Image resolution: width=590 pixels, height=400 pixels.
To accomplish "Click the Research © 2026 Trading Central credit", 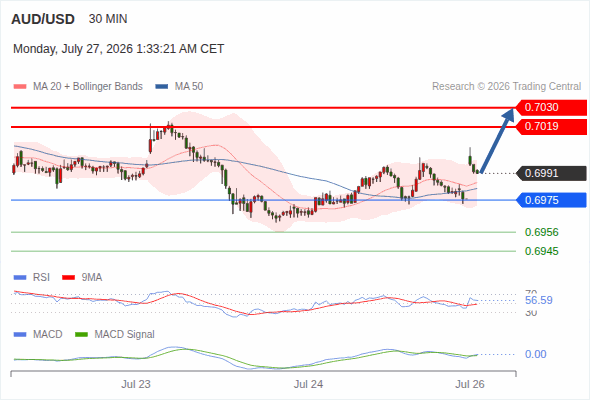I will click(x=506, y=87).
